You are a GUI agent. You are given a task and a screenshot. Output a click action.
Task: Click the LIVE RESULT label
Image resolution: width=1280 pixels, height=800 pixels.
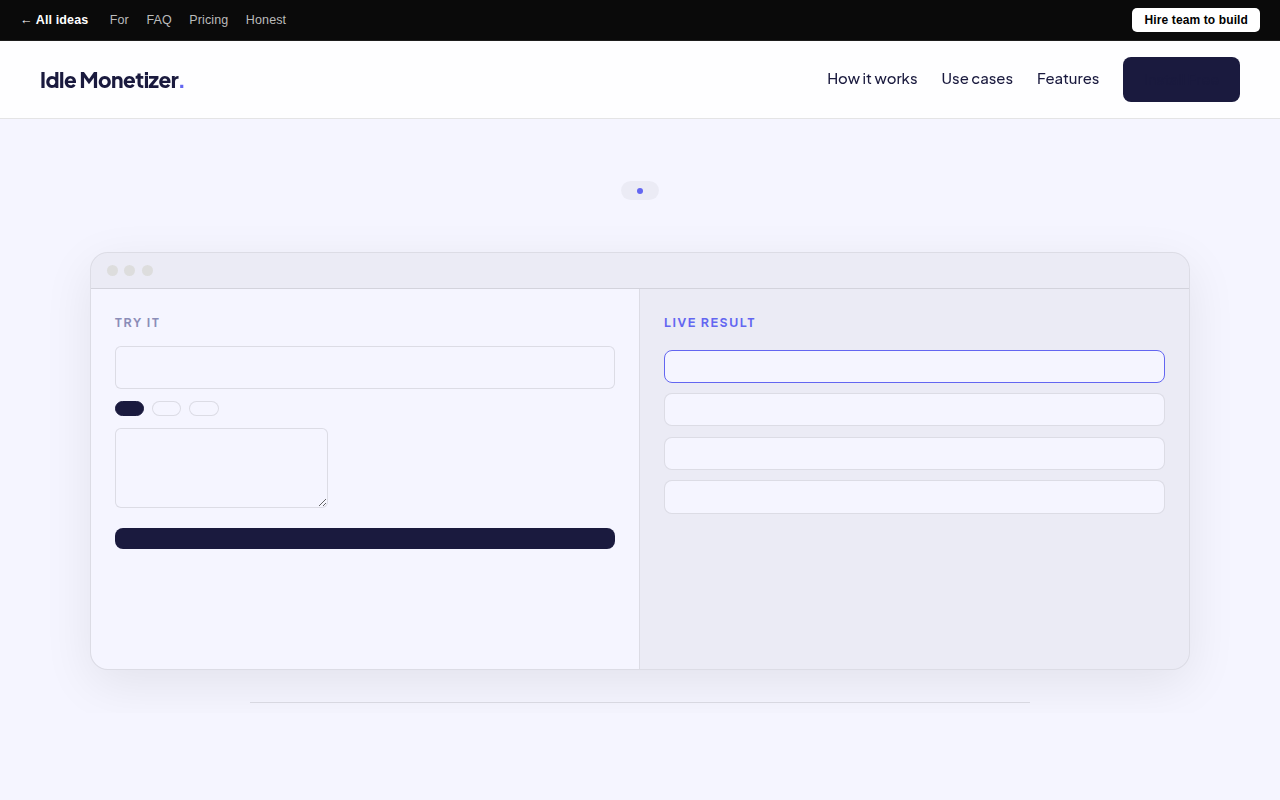coord(710,323)
